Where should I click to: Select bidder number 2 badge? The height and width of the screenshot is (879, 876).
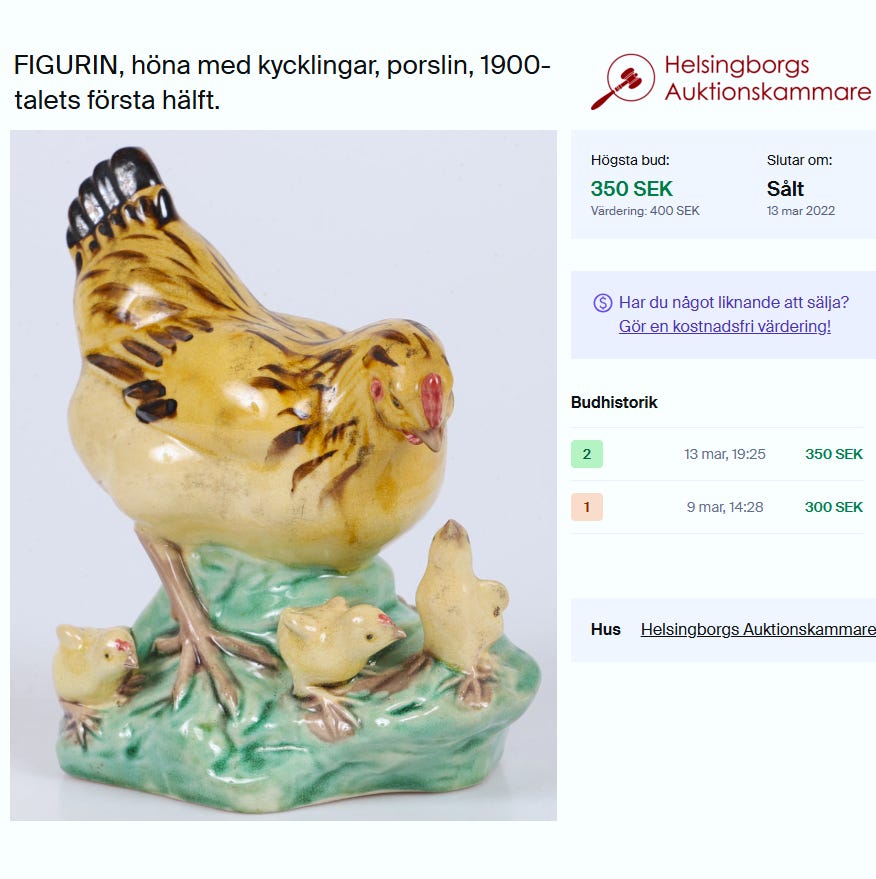coord(587,454)
